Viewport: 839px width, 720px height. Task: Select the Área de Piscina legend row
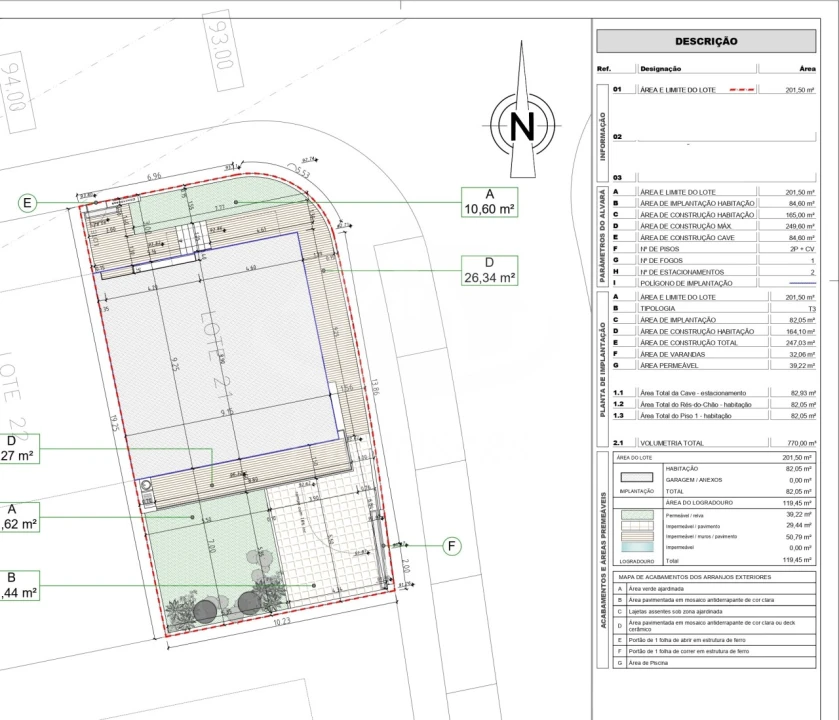(x=716, y=663)
